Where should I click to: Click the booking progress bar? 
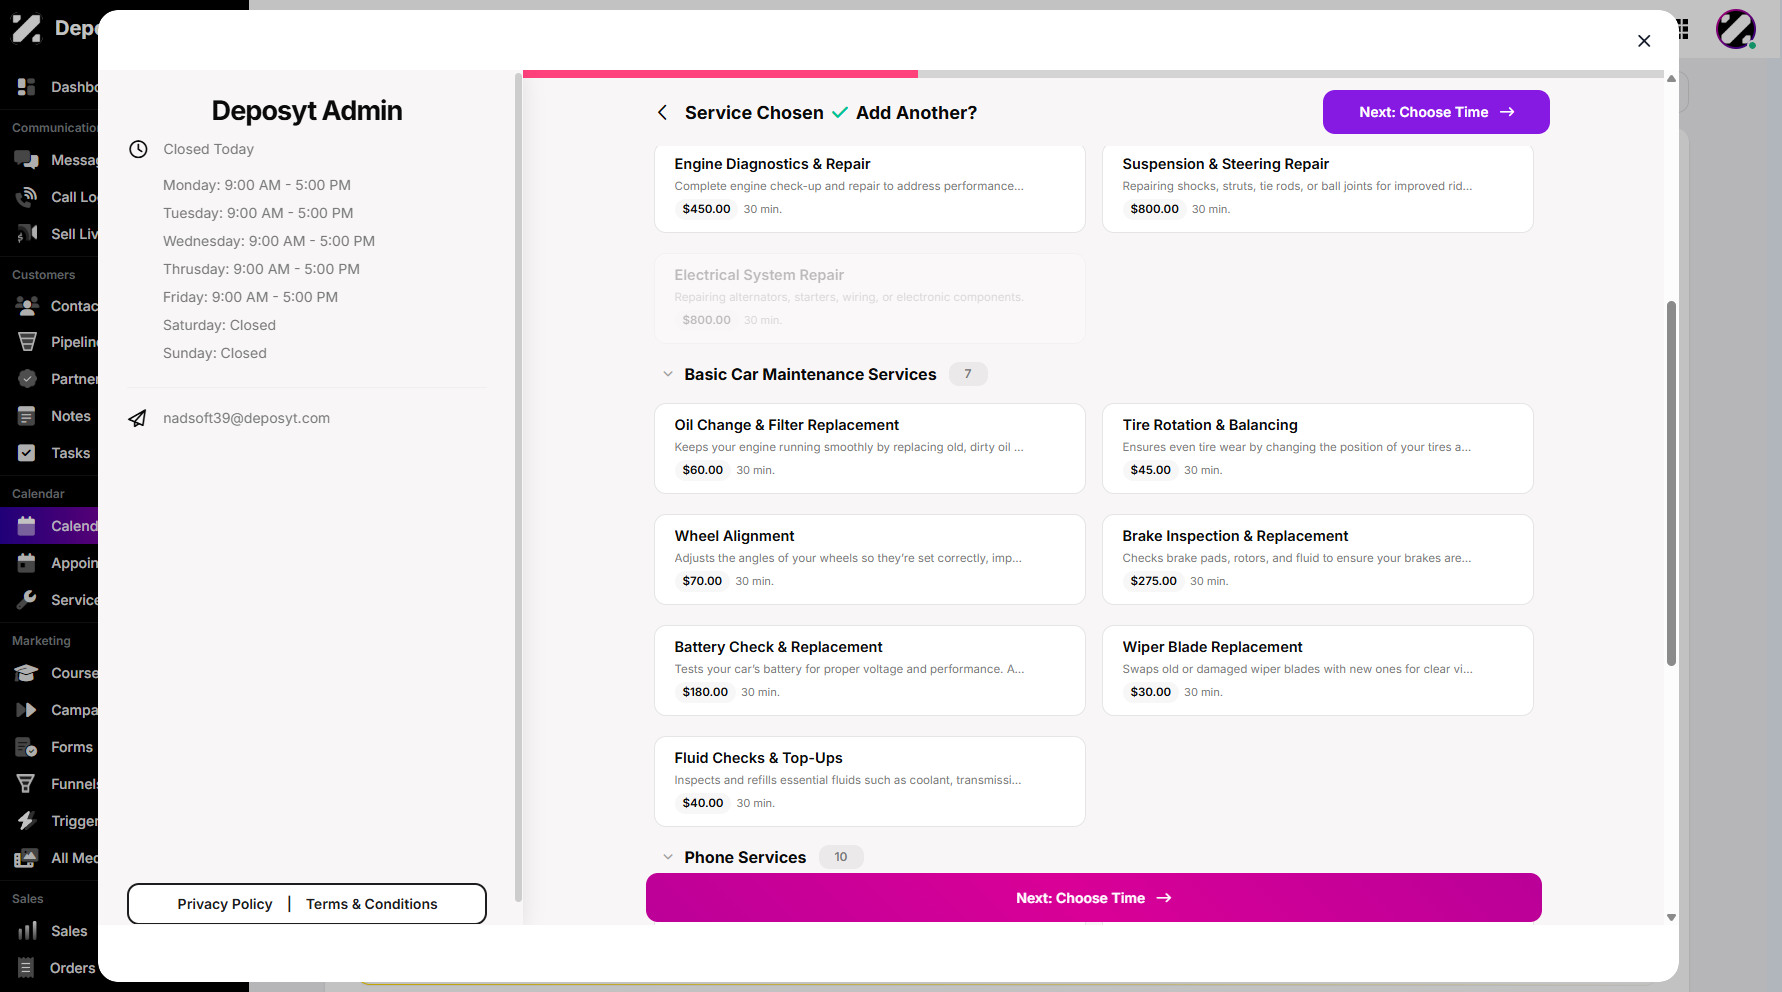point(1093,74)
